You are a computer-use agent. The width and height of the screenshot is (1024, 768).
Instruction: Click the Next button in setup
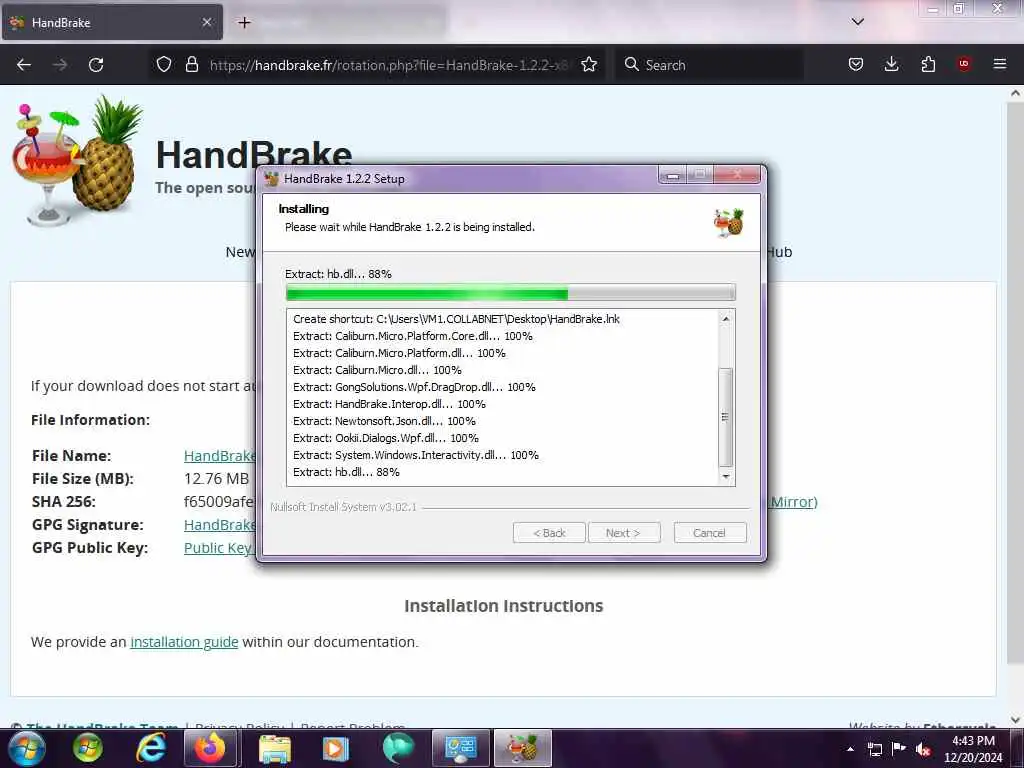tap(624, 533)
